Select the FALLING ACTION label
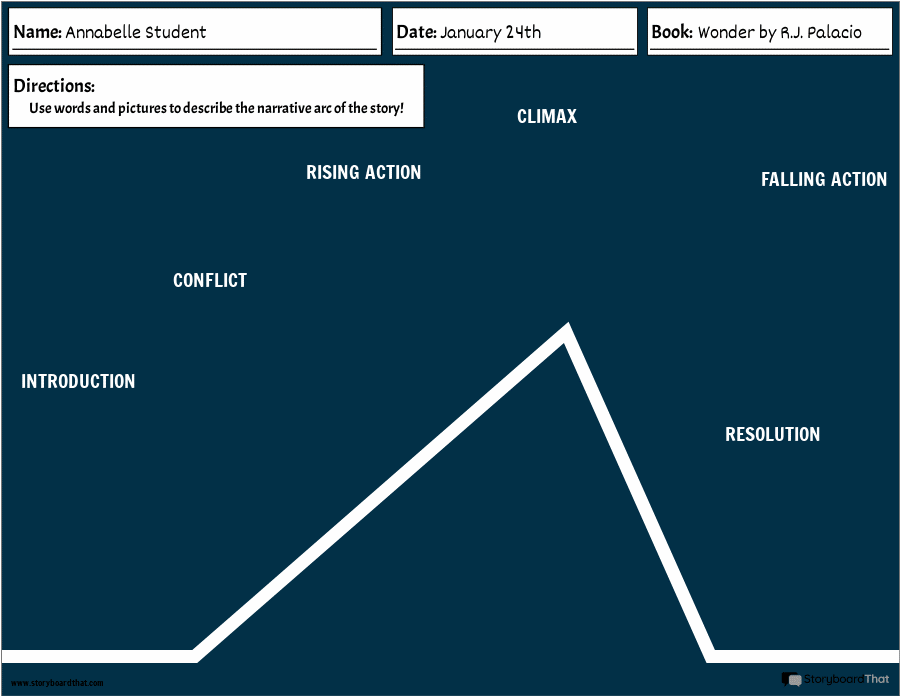 [824, 180]
